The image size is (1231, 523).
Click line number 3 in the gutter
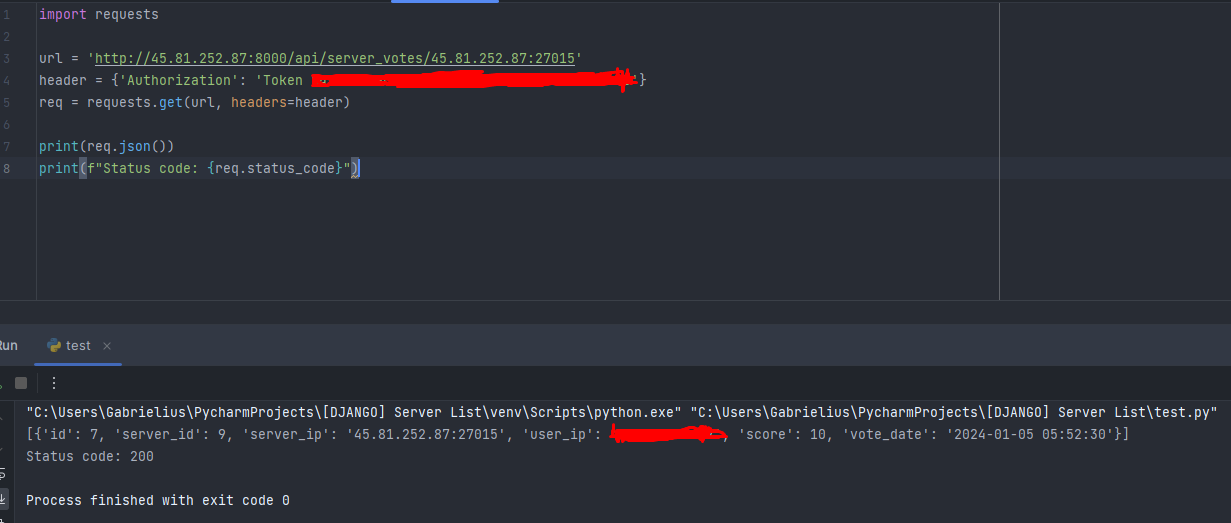click(x=7, y=58)
